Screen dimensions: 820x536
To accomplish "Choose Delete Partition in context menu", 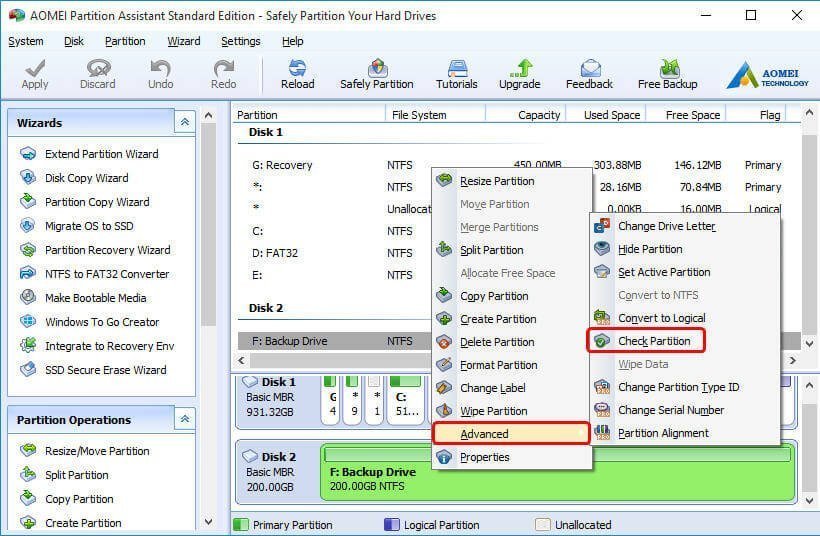I will coord(512,342).
